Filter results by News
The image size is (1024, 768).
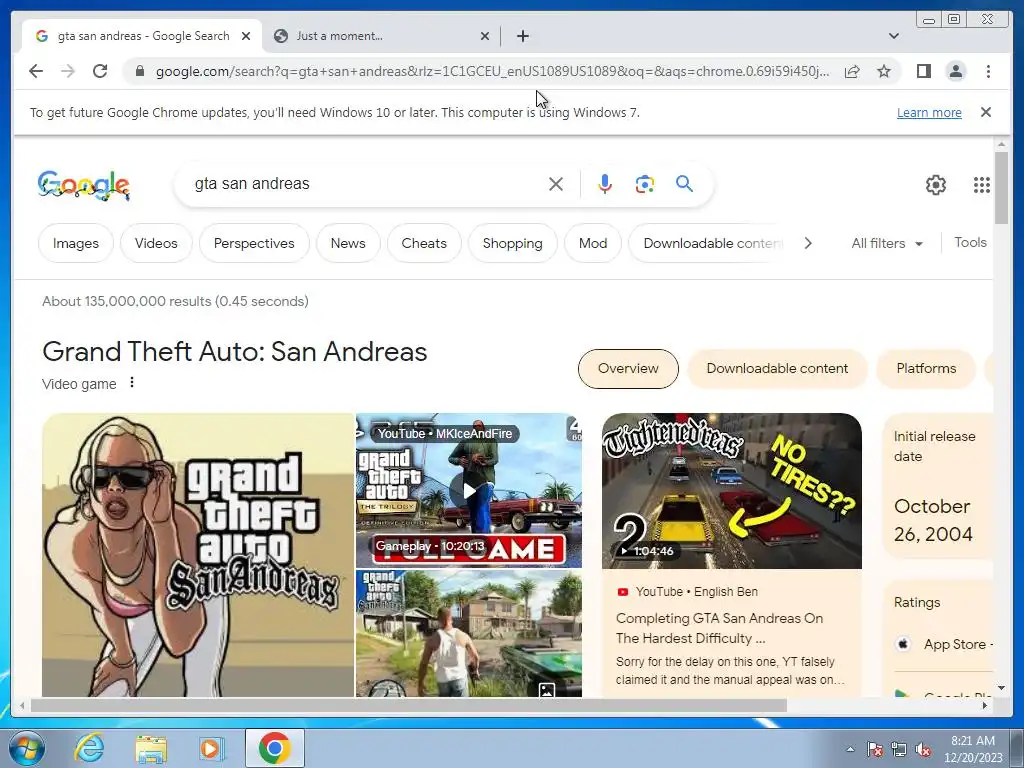pos(348,243)
